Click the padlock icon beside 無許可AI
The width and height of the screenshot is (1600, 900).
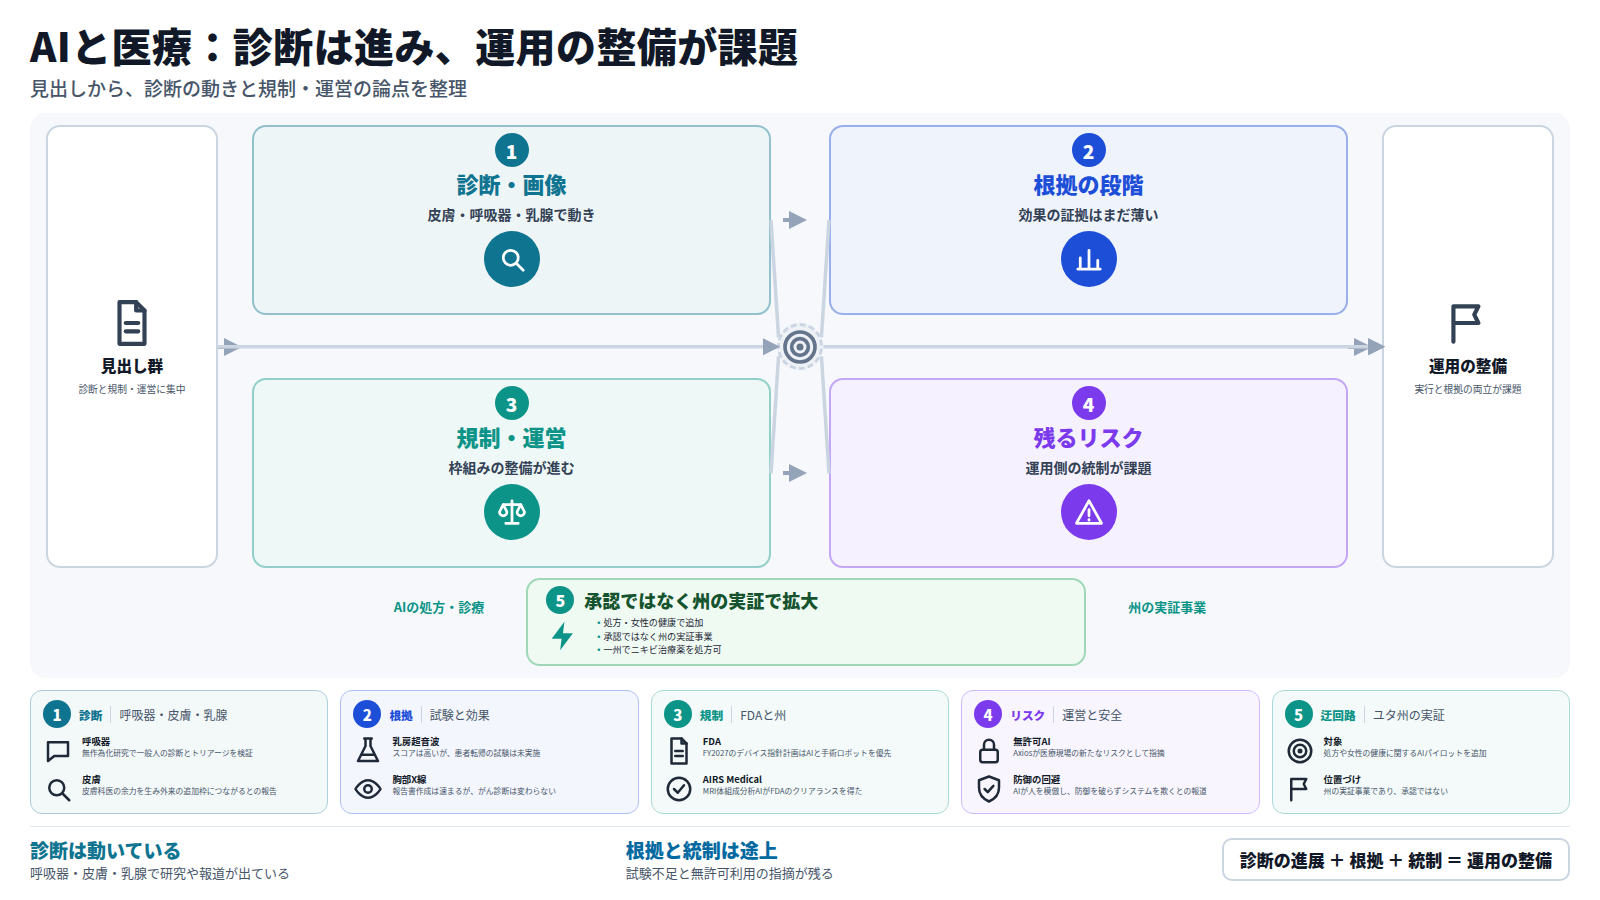(989, 750)
